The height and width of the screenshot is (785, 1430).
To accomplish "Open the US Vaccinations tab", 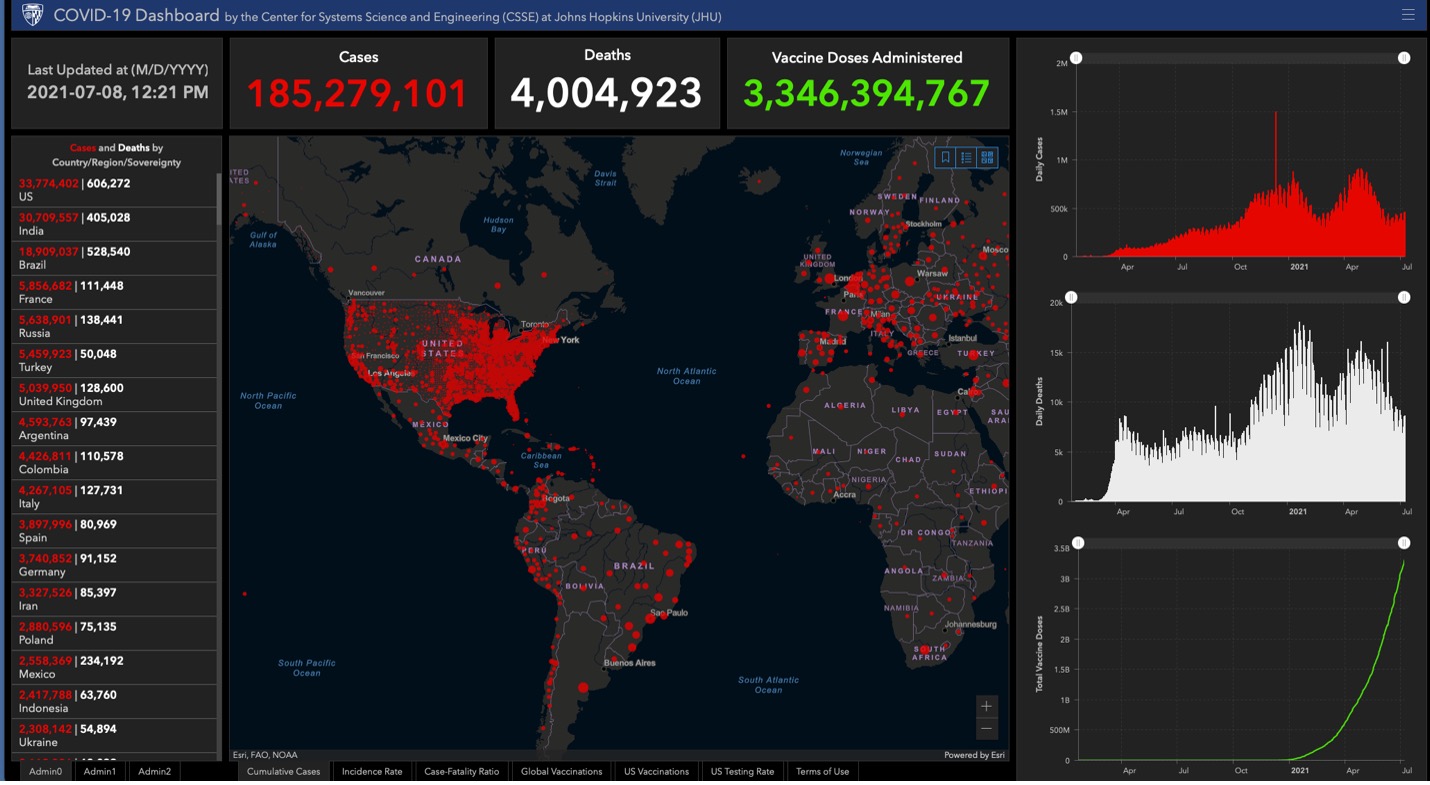I will tap(656, 772).
